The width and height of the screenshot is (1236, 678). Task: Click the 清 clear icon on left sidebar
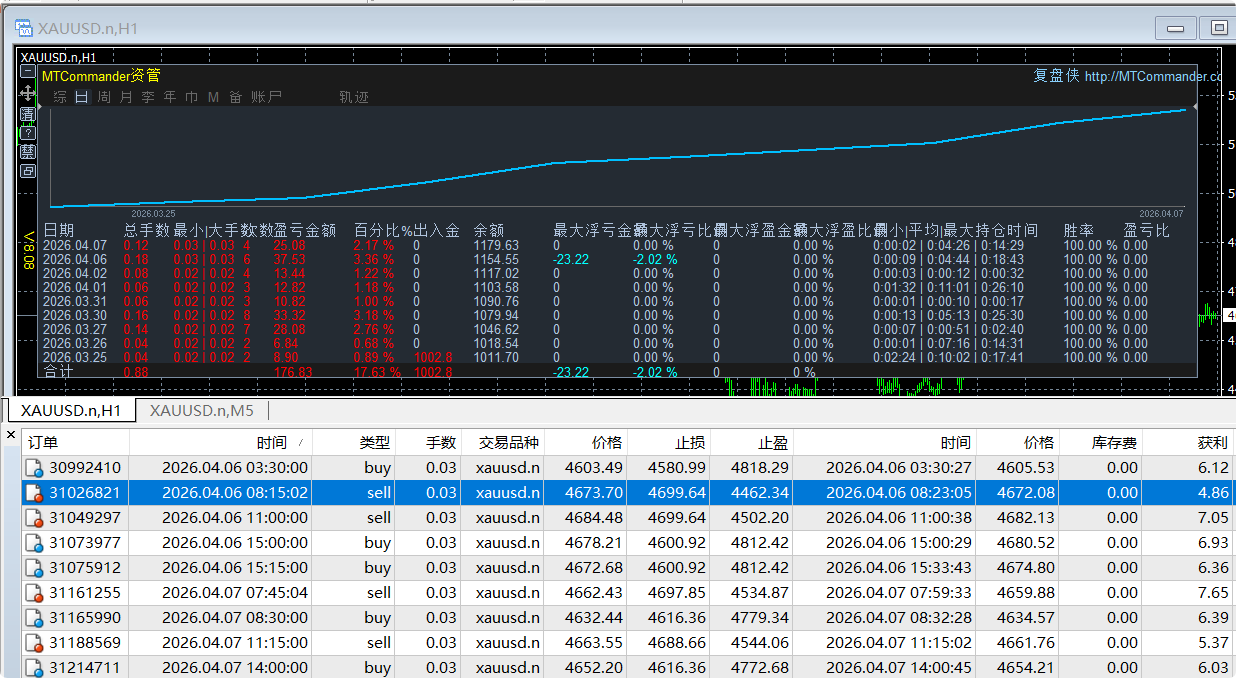click(x=27, y=113)
